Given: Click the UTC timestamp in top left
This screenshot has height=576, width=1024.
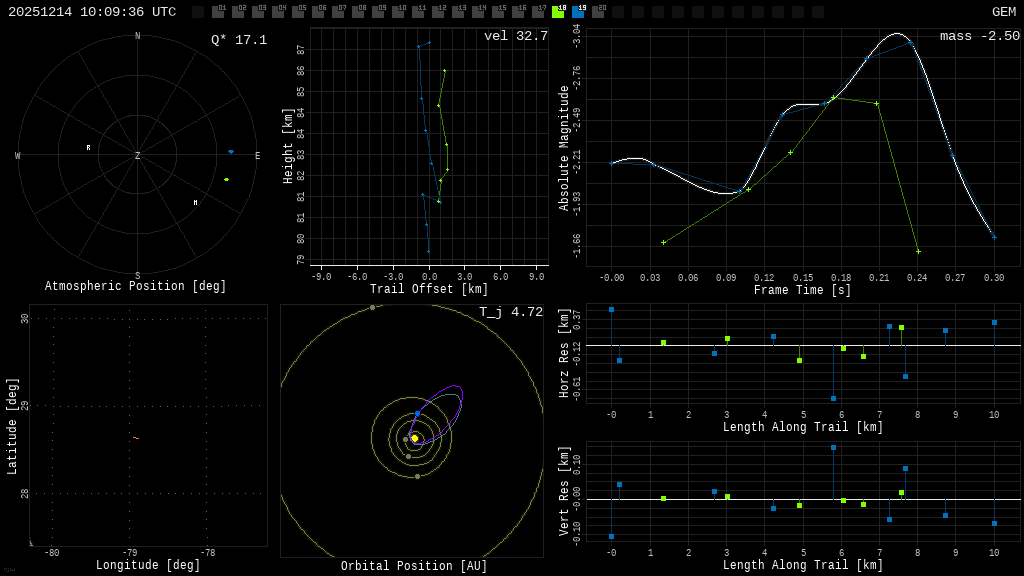Looking at the screenshot, I should 92,12.
